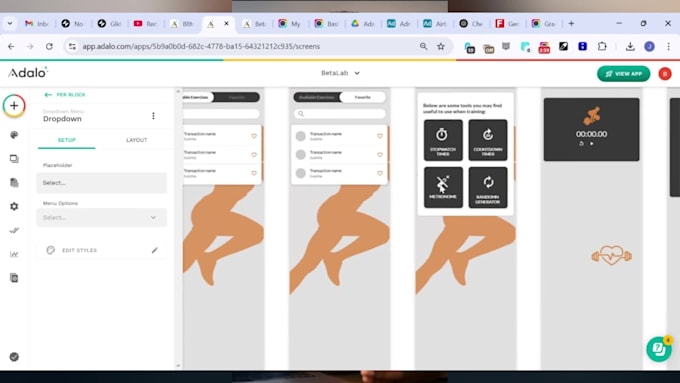Select Favorite toggle on second screen

coord(363,97)
